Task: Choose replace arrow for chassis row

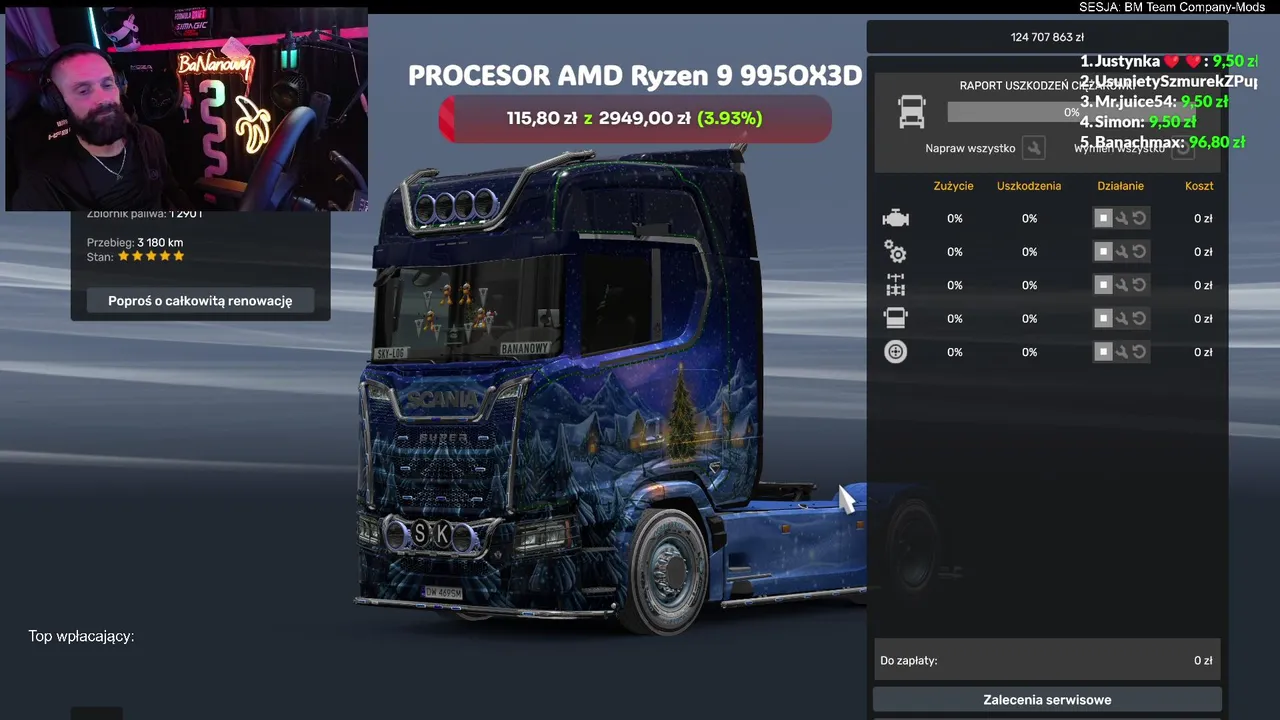Action: (x=1139, y=285)
